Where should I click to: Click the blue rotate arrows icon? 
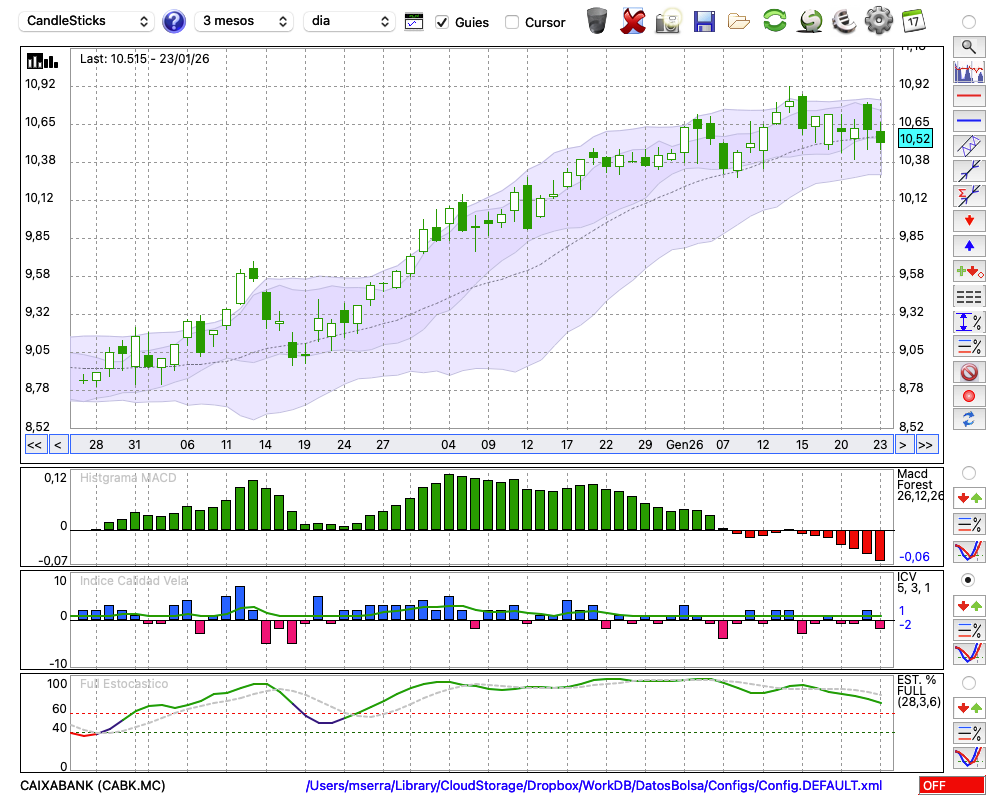pos(969,420)
